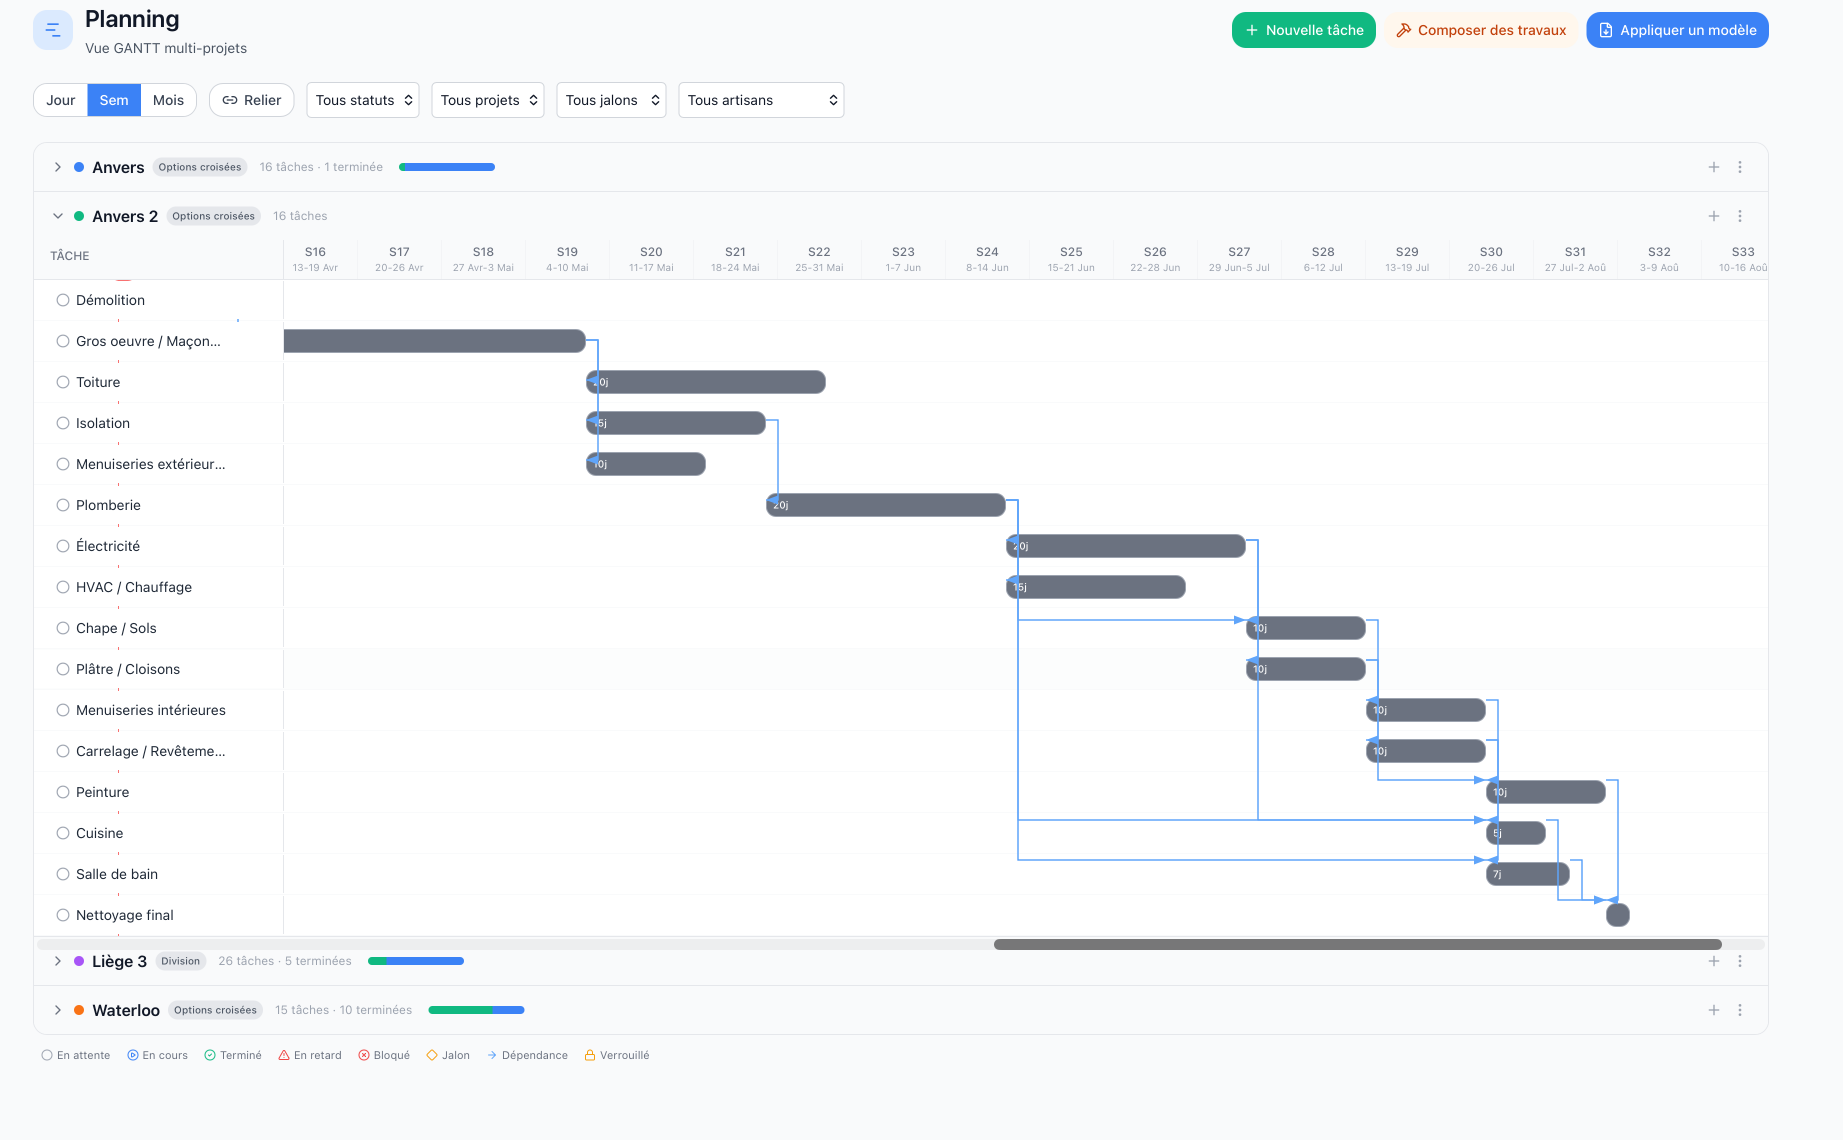This screenshot has width=1843, height=1140.
Task: Toggle status circle for Peinture
Action: pyautogui.click(x=63, y=792)
